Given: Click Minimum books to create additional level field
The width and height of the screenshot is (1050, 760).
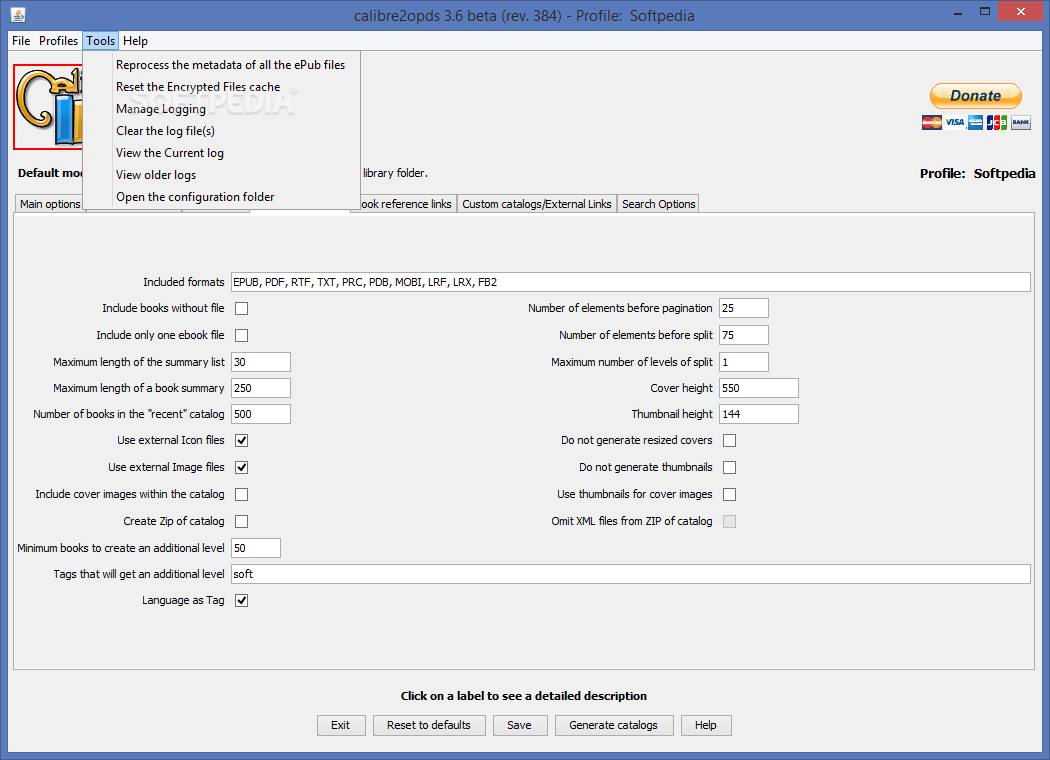Looking at the screenshot, I should (x=256, y=548).
